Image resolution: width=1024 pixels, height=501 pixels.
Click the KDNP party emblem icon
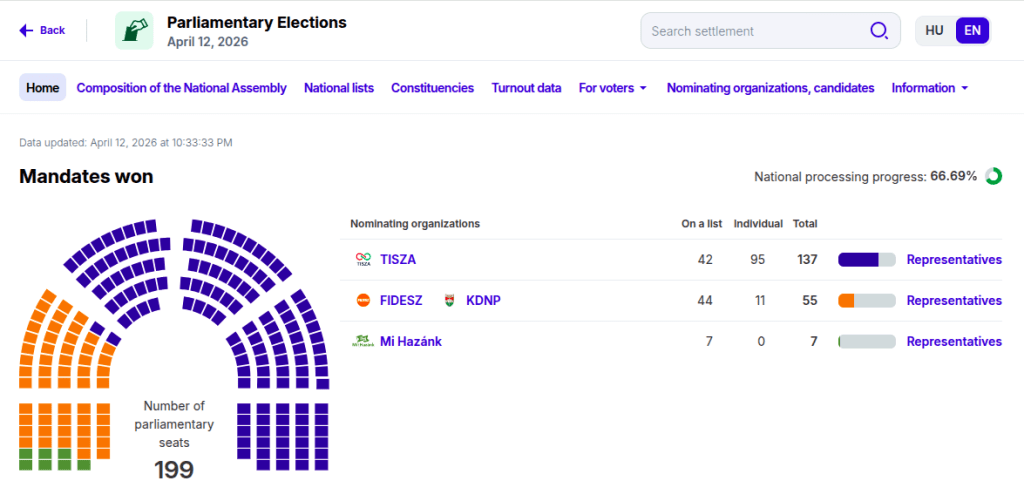(x=449, y=301)
